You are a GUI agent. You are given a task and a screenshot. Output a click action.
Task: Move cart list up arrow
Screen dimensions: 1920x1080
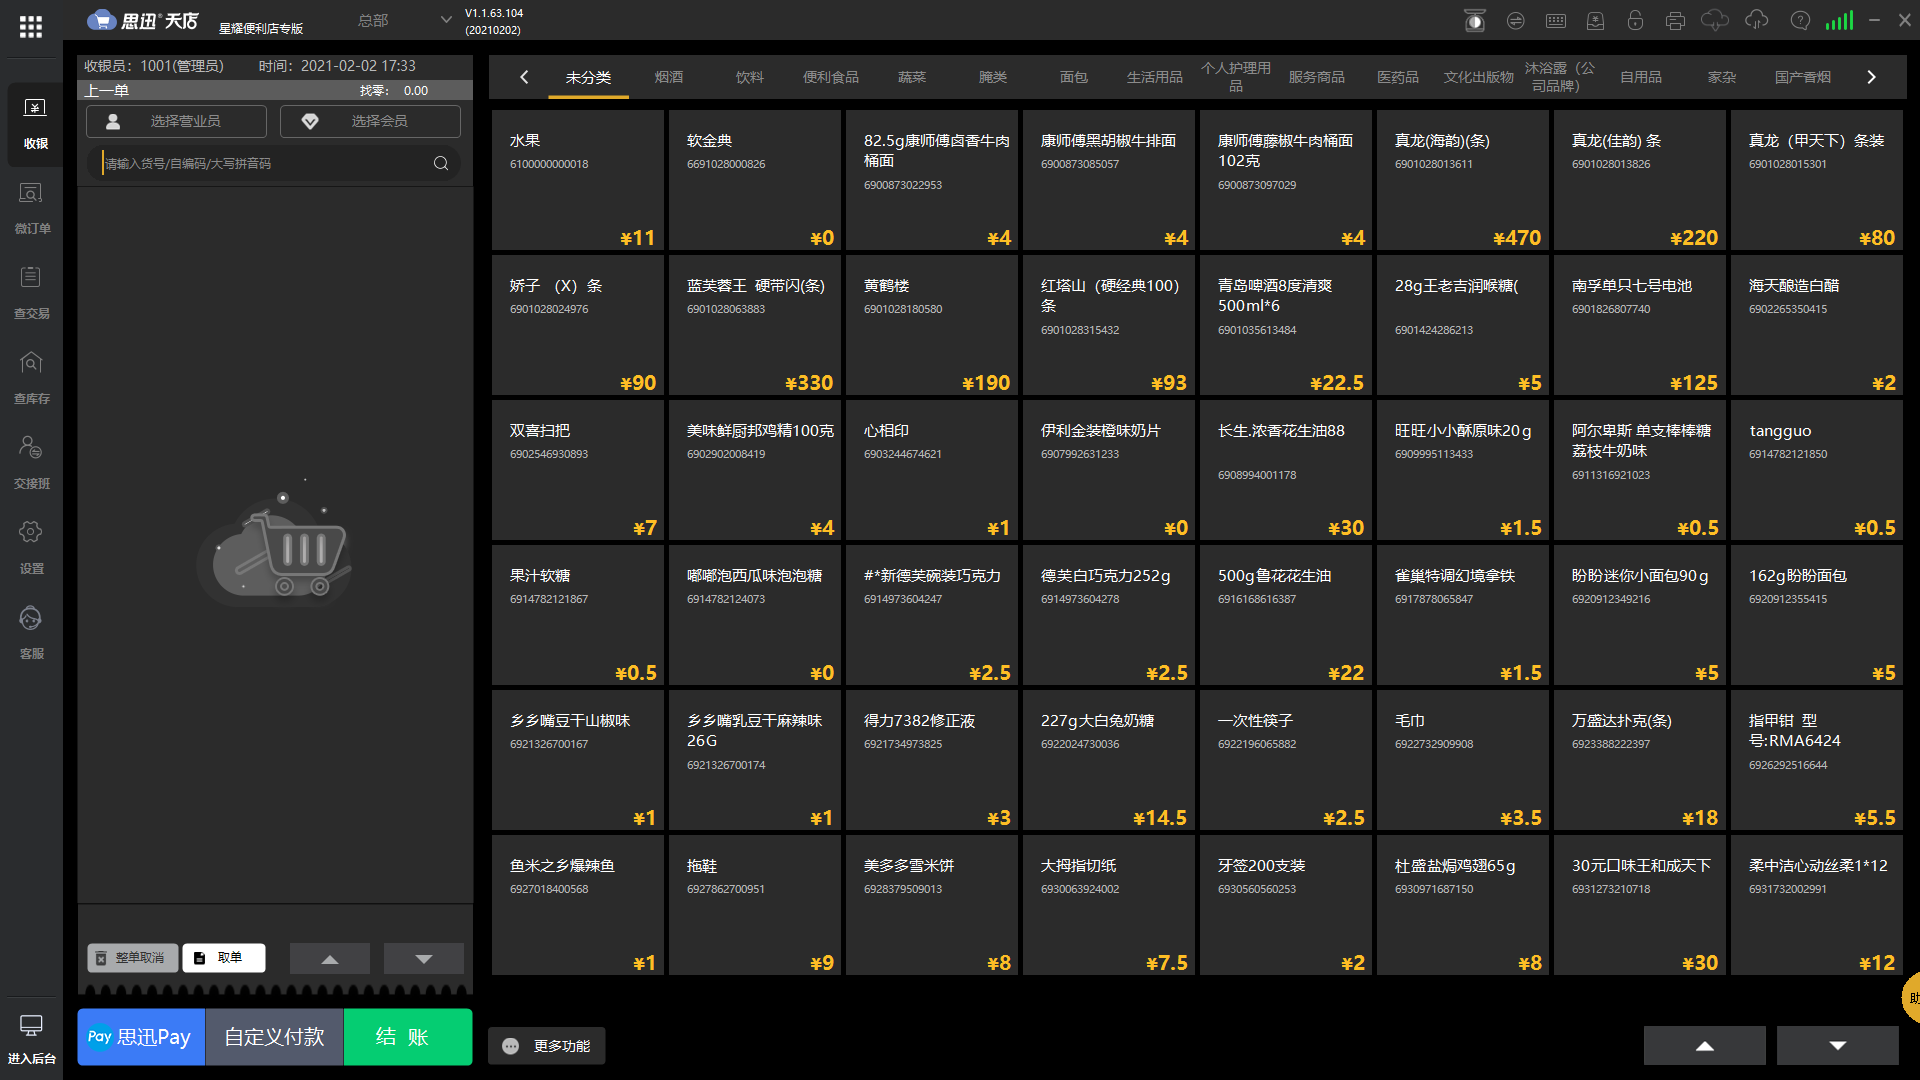[330, 958]
